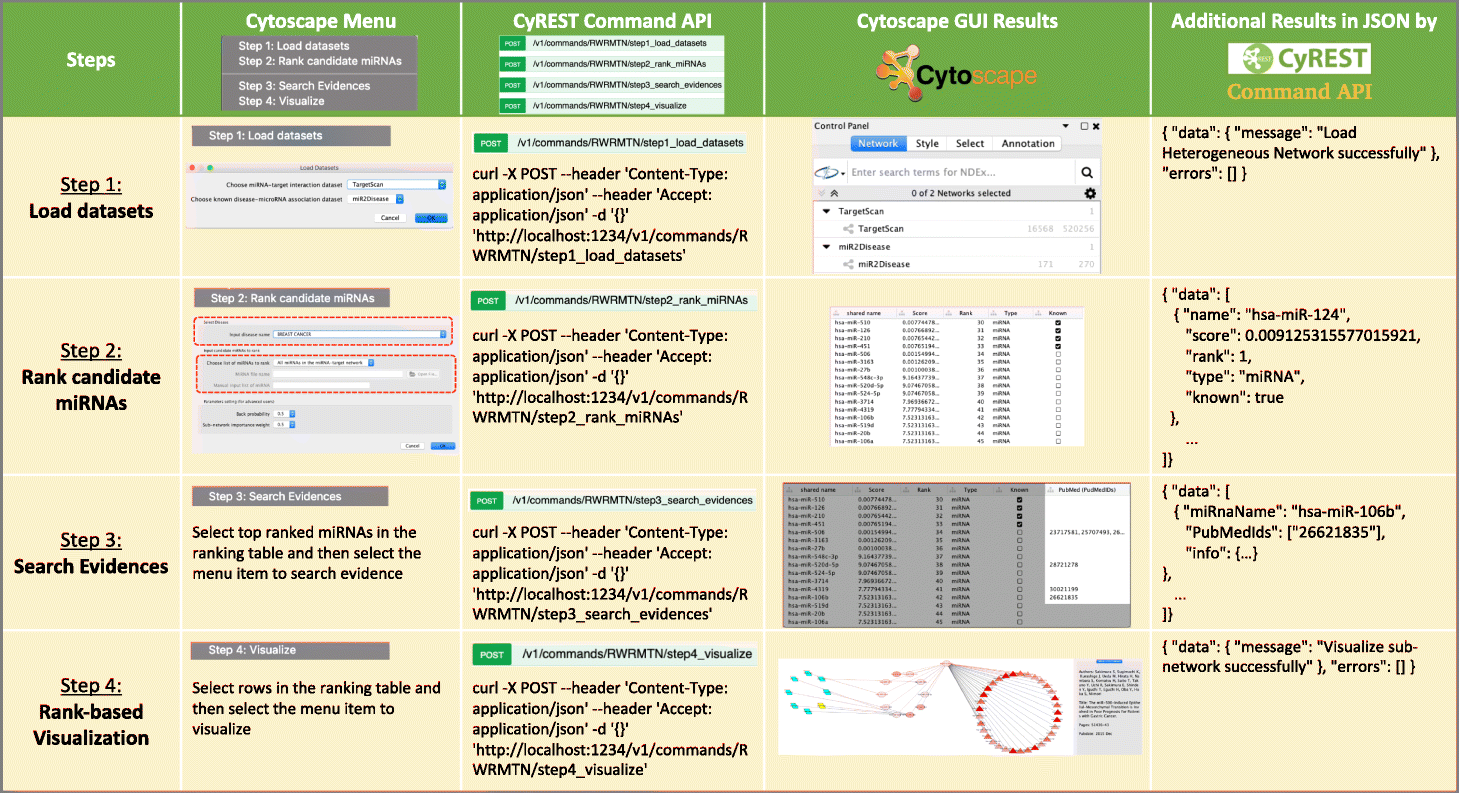This screenshot has width=1459, height=793.
Task: Click the CyREST logo in the header
Action: [x=1298, y=59]
